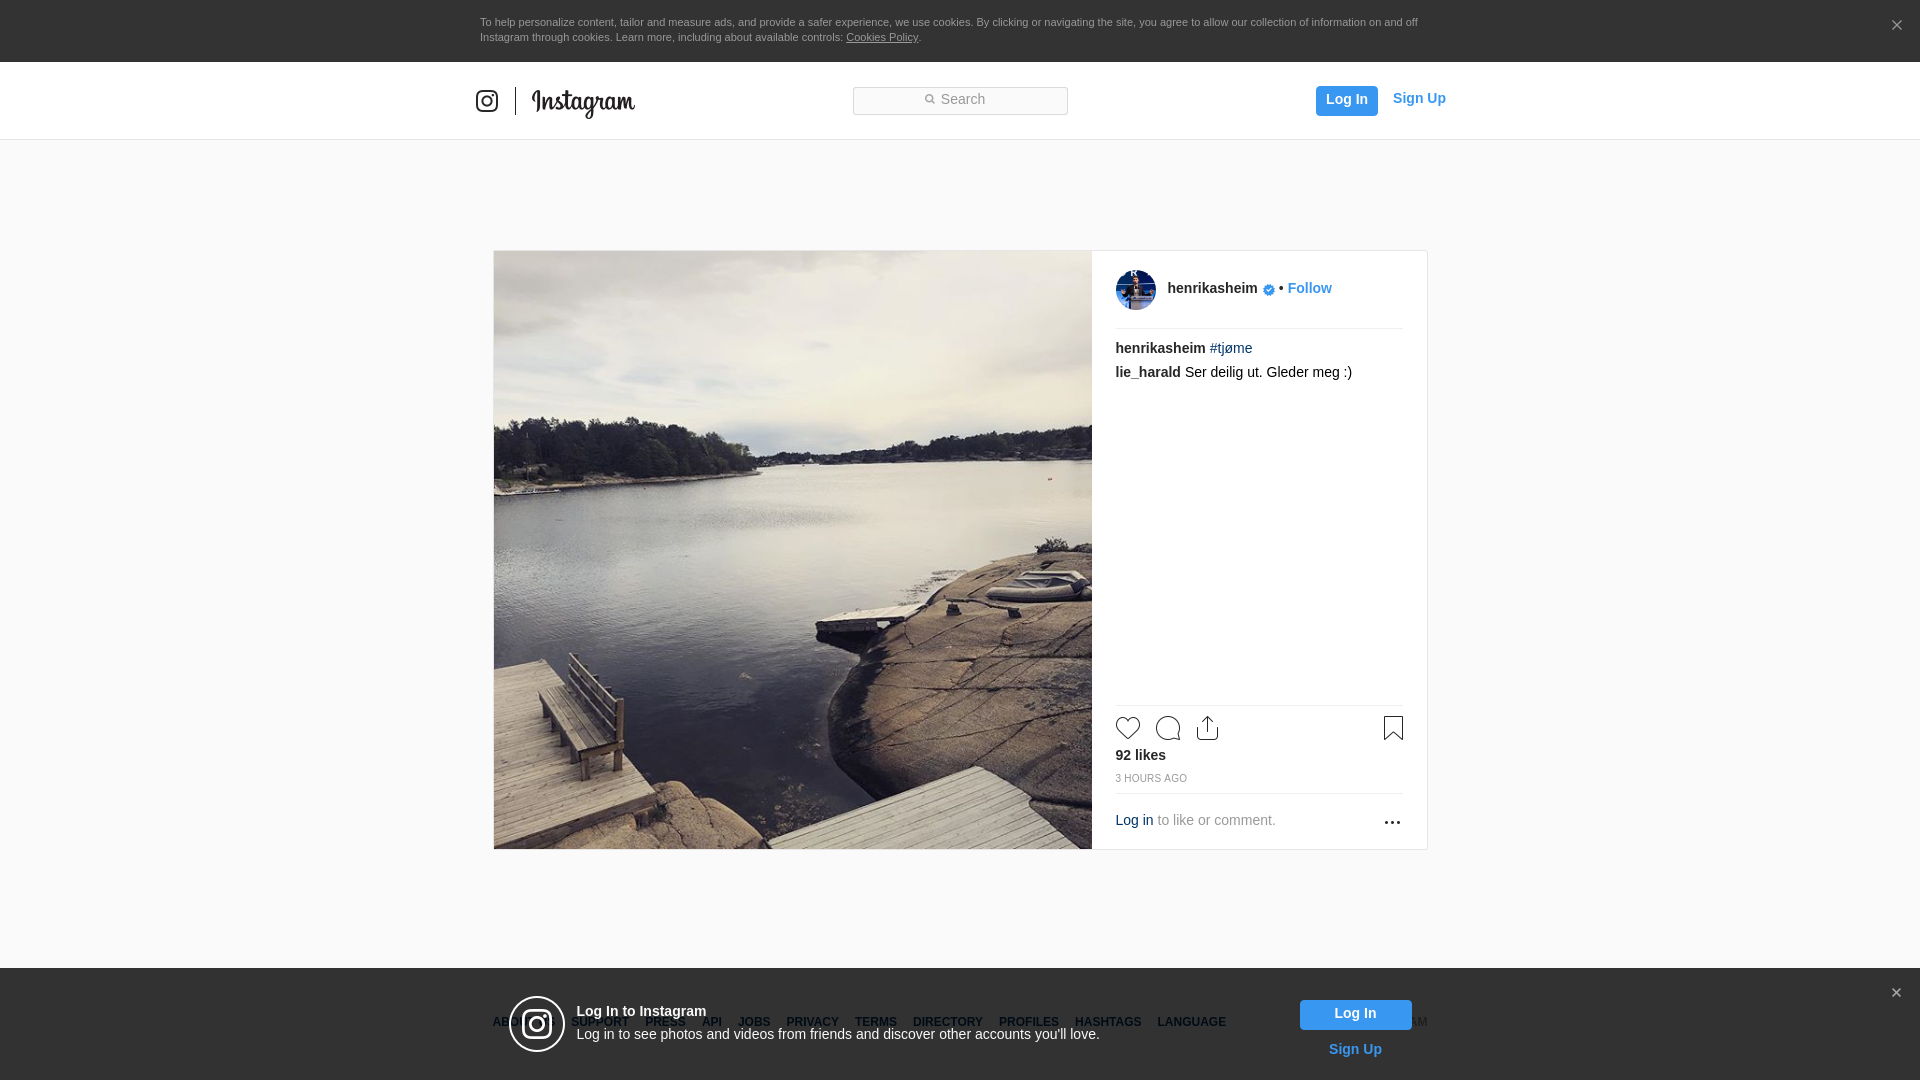
Task: Click the header Sign Up link
Action: (1418, 98)
